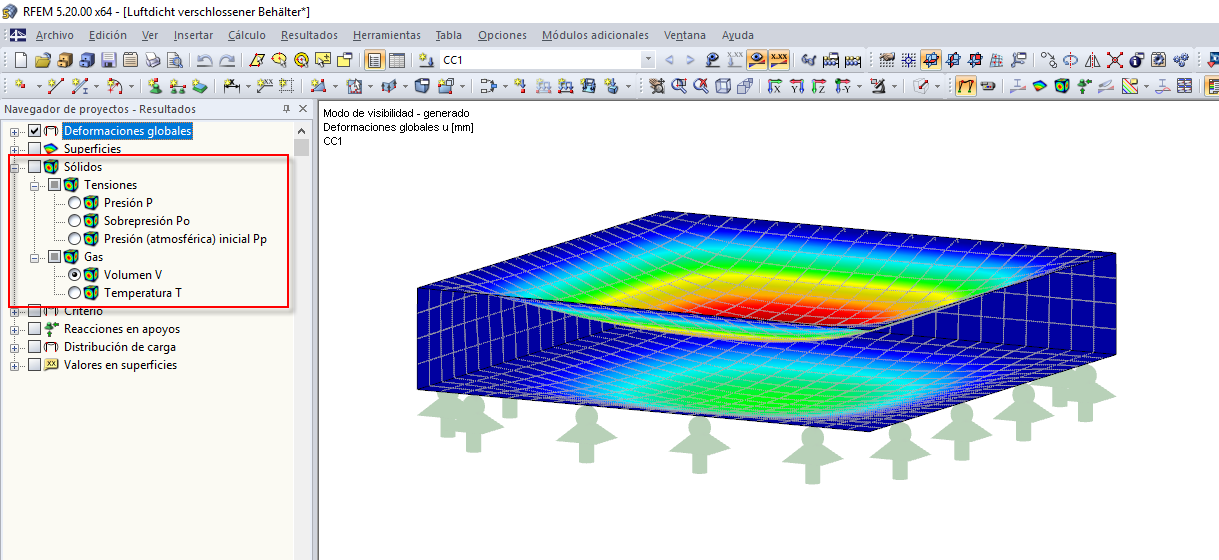Go to the next load case arrow
Viewport: 1219px width, 560px height.
click(690, 60)
